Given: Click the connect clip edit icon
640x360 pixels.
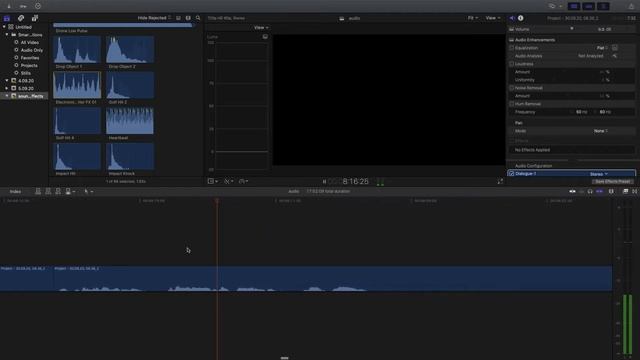Looking at the screenshot, I should point(38,191).
